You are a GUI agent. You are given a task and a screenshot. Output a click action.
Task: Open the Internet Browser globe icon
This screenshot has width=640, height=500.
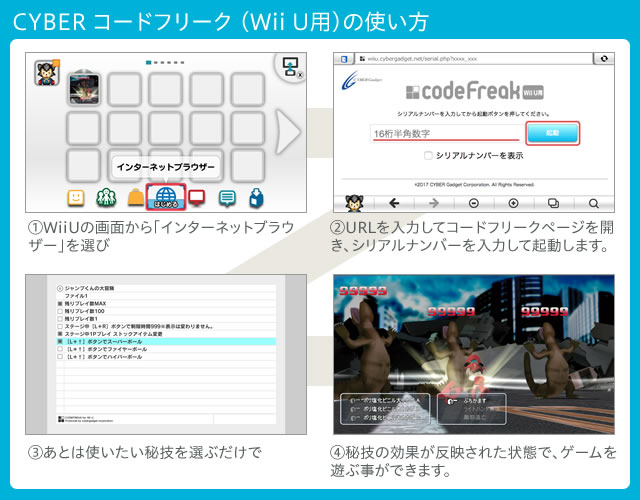[166, 197]
